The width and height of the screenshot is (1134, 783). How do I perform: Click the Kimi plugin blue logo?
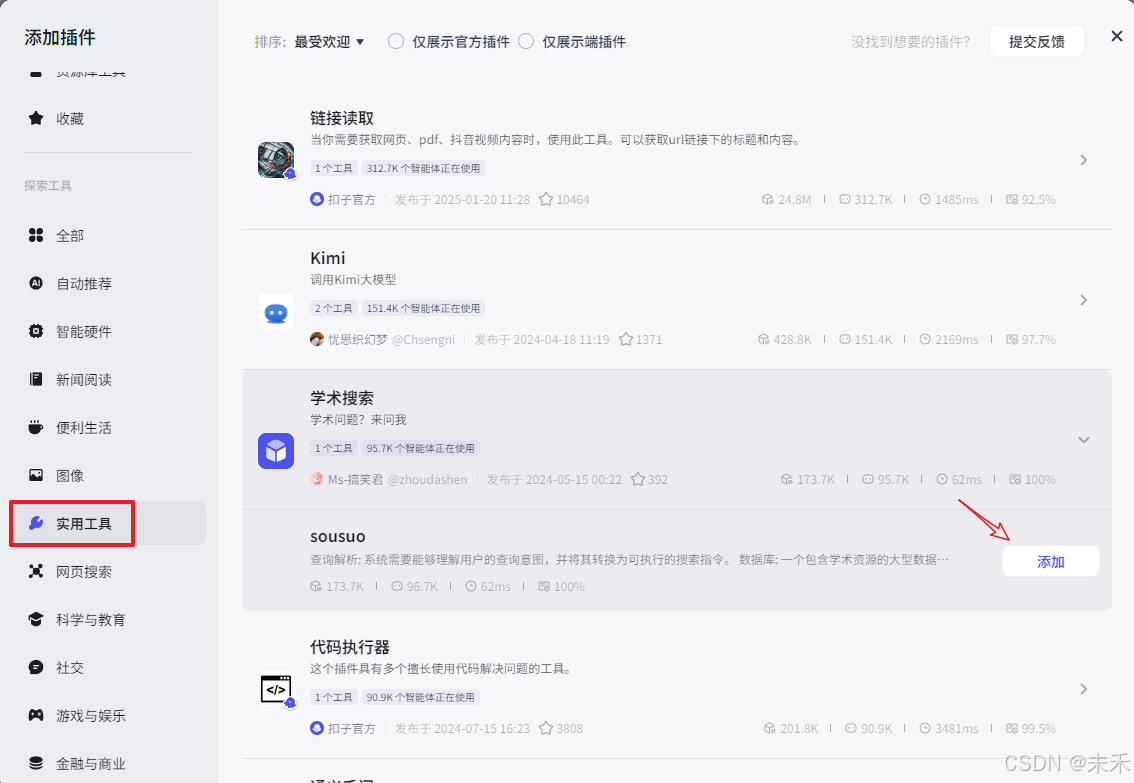(276, 312)
